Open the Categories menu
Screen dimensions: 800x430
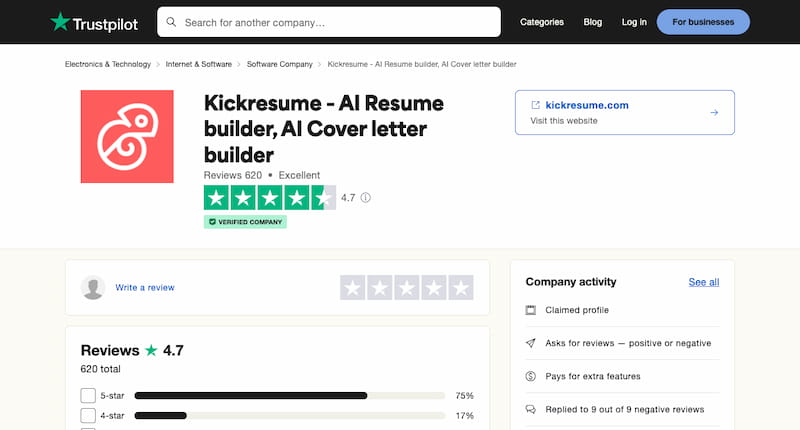(x=542, y=22)
